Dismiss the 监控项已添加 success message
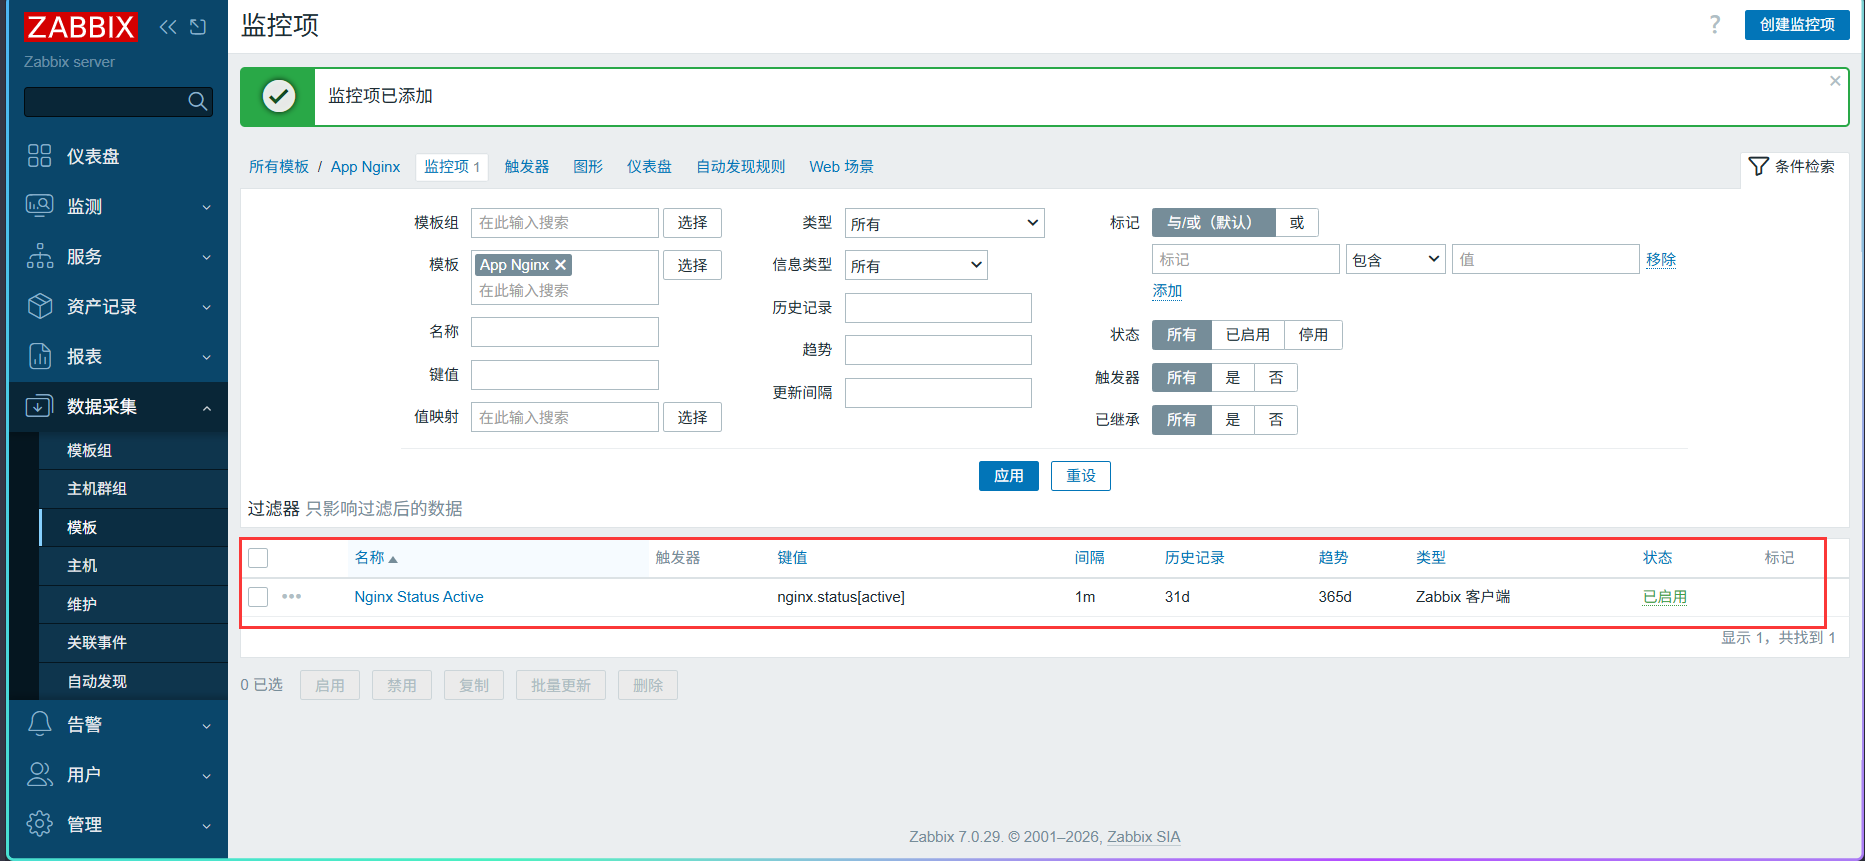1865x861 pixels. tap(1835, 81)
